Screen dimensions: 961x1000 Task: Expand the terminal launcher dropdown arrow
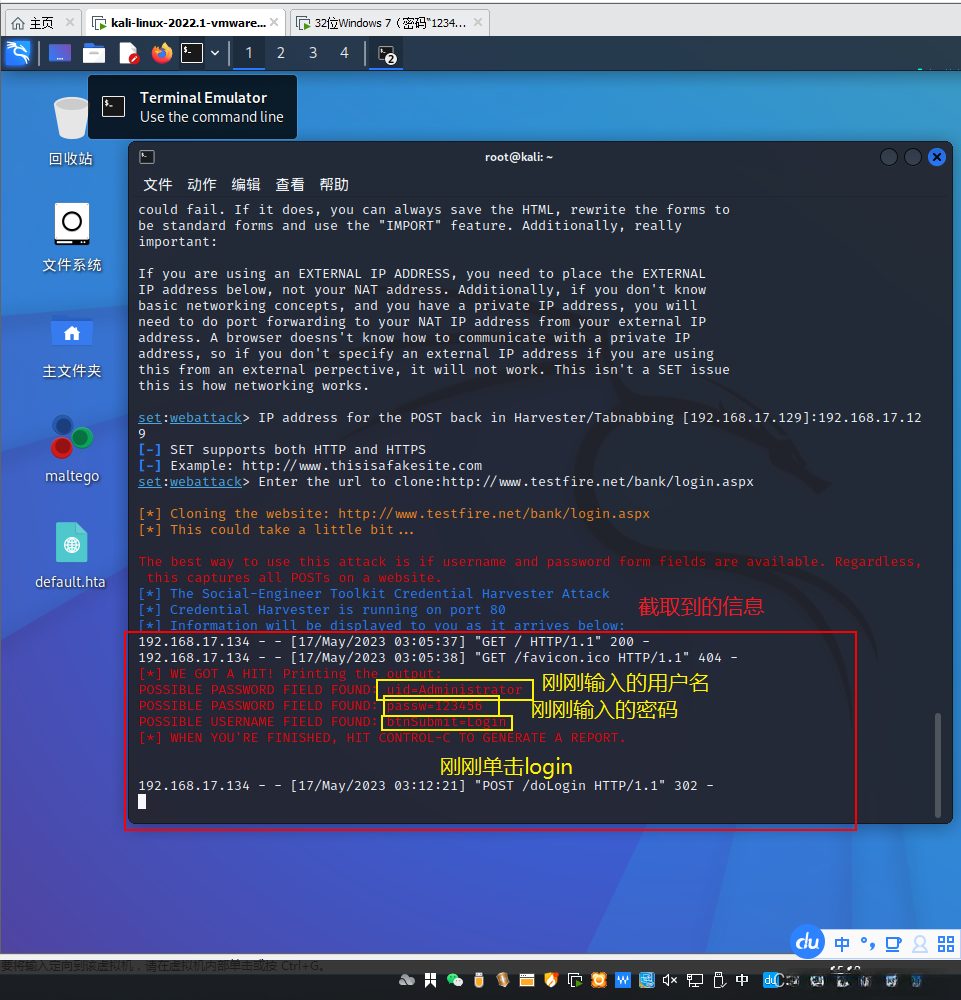tap(215, 53)
